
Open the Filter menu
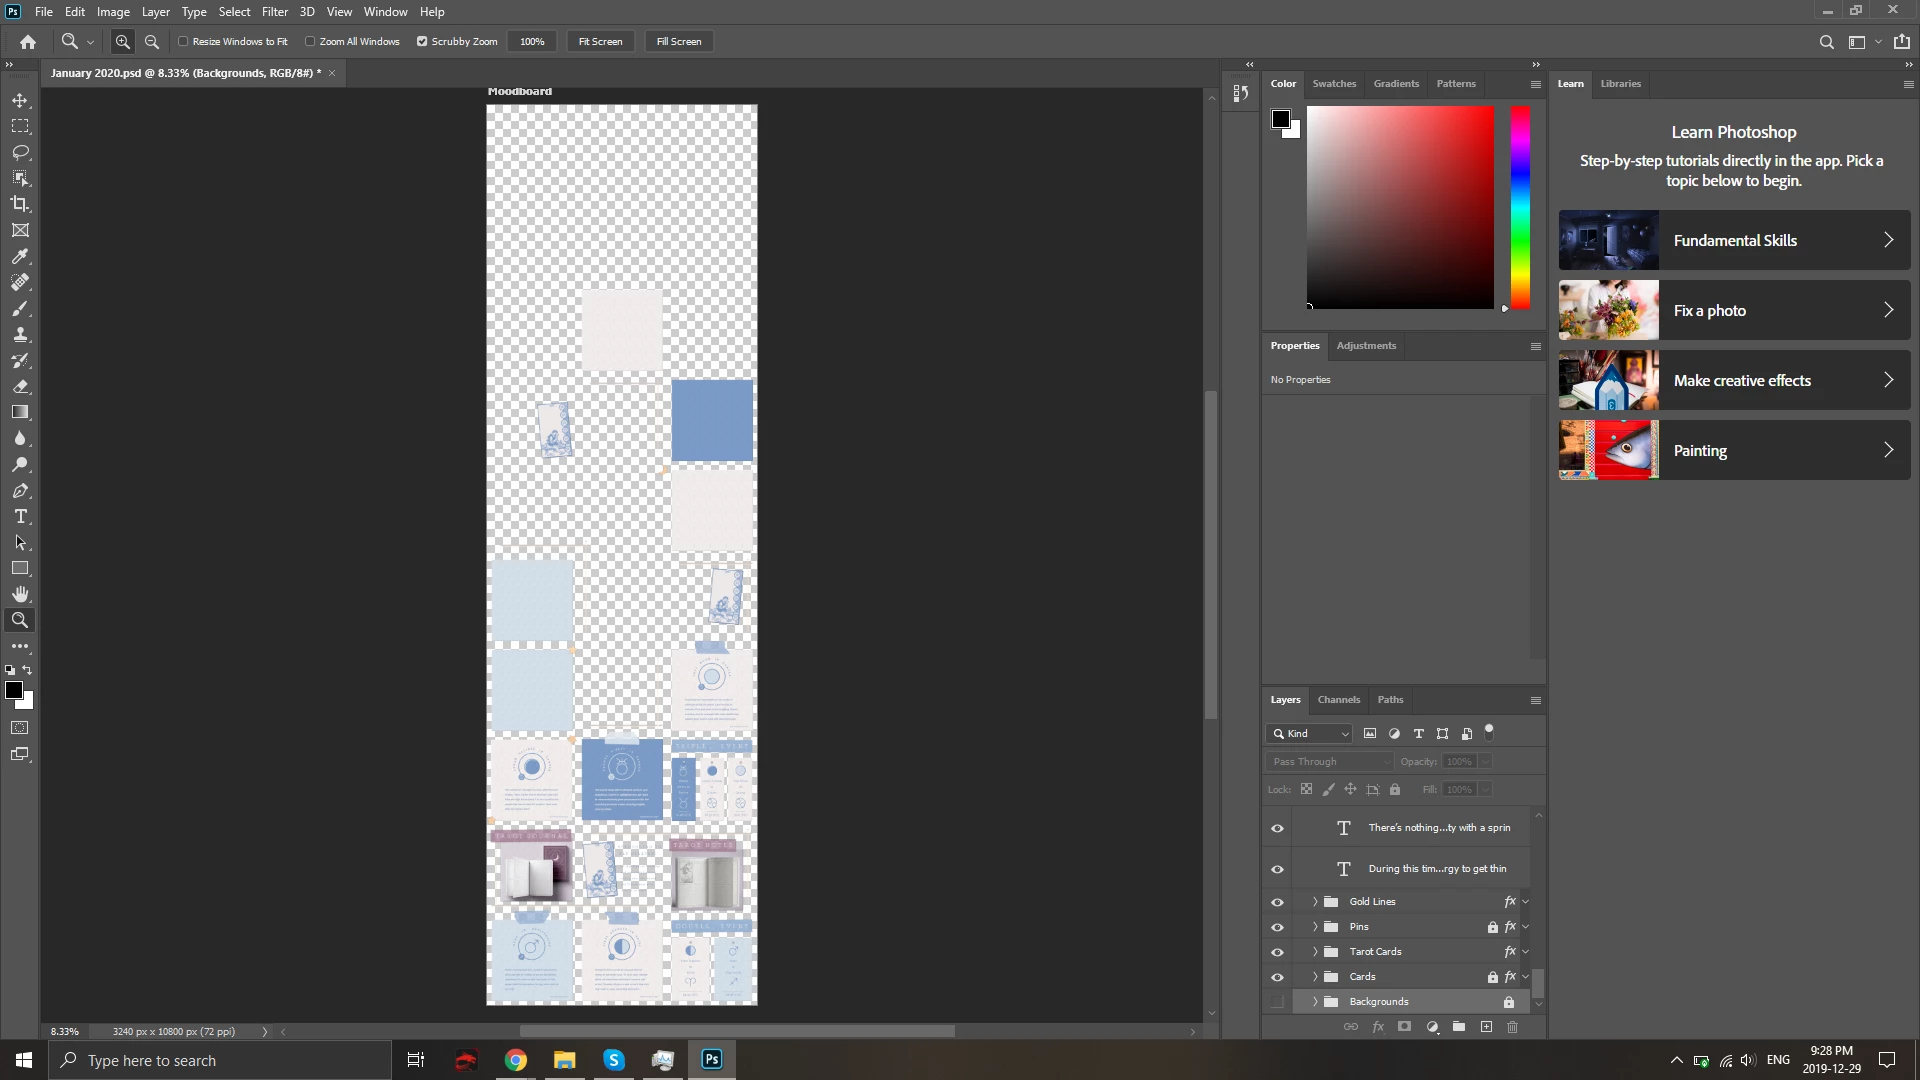[274, 12]
